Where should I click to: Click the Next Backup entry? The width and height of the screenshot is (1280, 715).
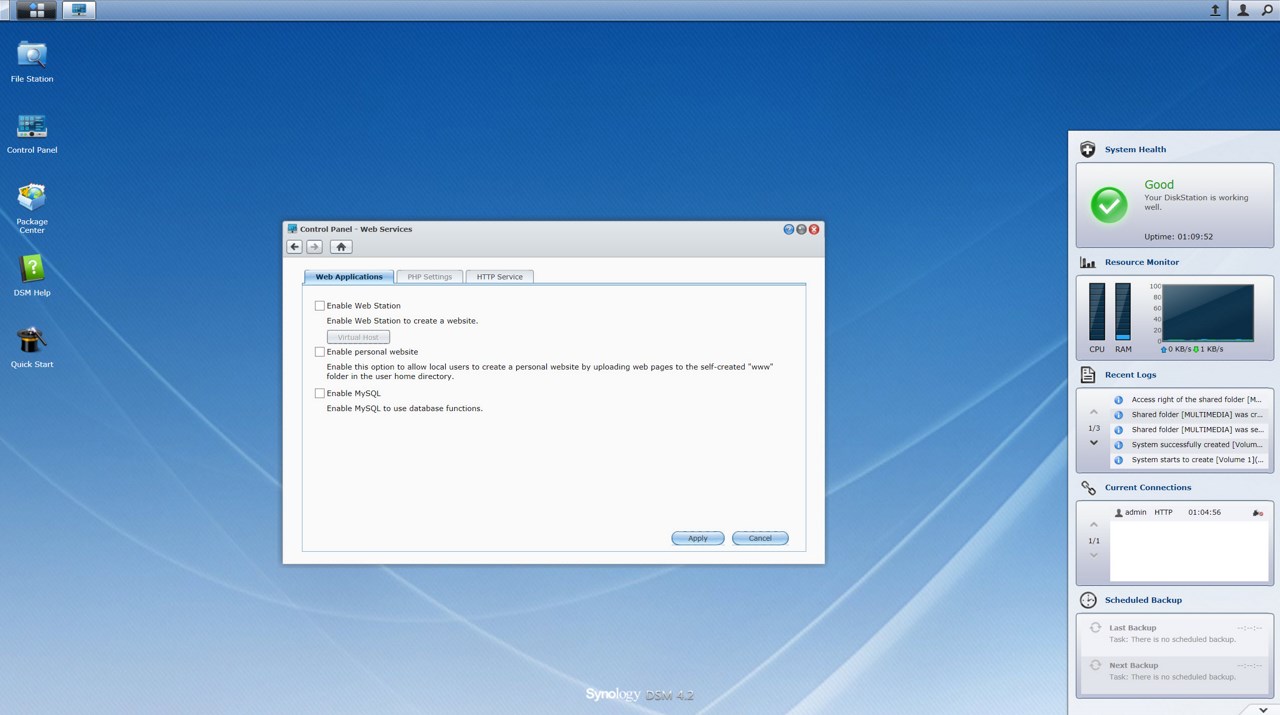1175,671
